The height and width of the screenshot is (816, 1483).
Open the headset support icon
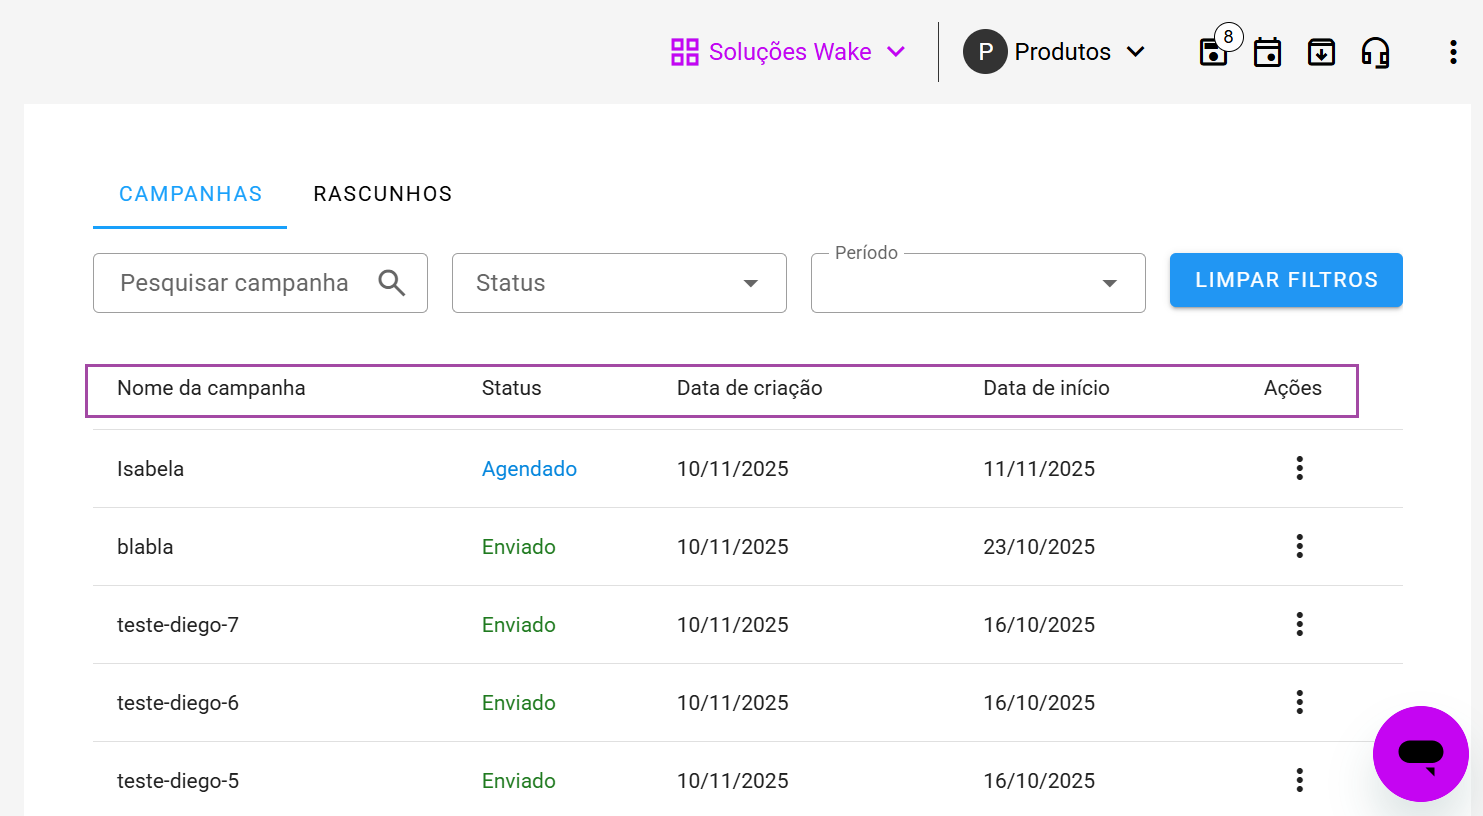[x=1375, y=52]
